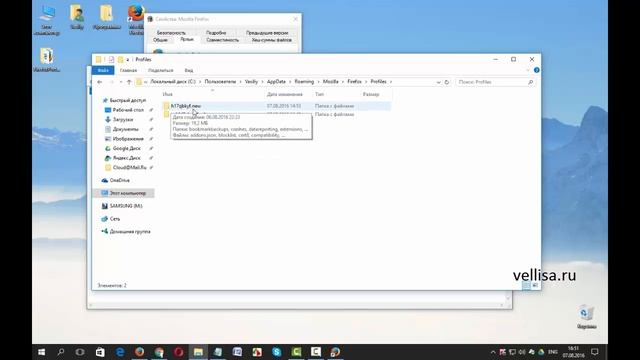Viewport: 640px width, 360px height.
Task: Select Быстрый доступ in navigation pane
Action: pyautogui.click(x=127, y=100)
